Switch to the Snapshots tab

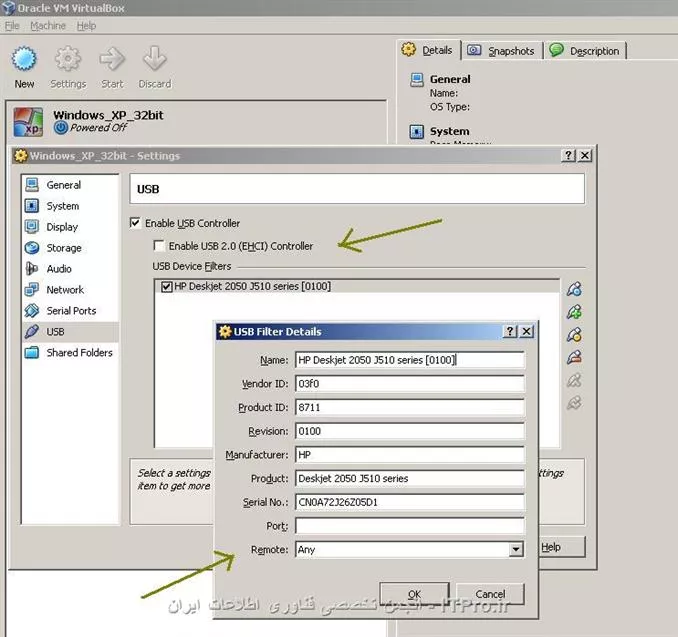[502, 51]
